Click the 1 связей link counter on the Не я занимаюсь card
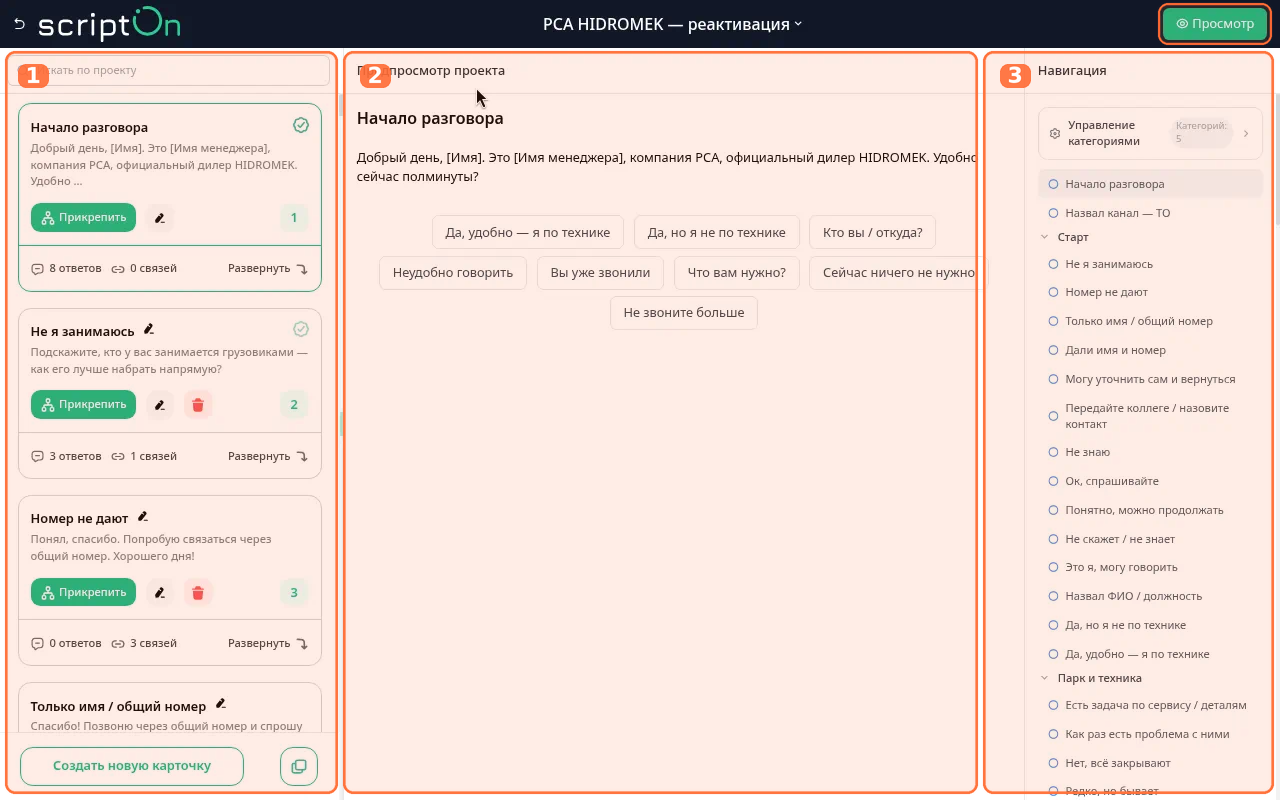Screen dimensions: 1280x800 click(x=144, y=455)
